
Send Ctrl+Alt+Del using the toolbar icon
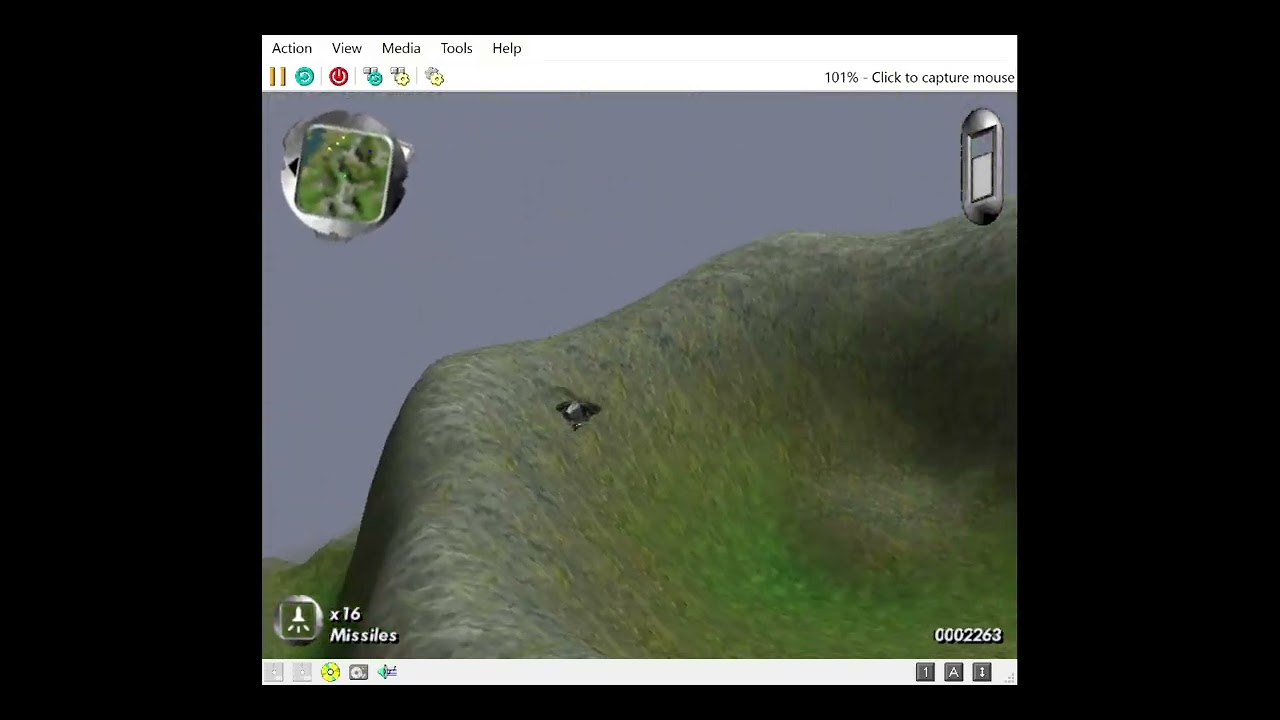click(373, 77)
